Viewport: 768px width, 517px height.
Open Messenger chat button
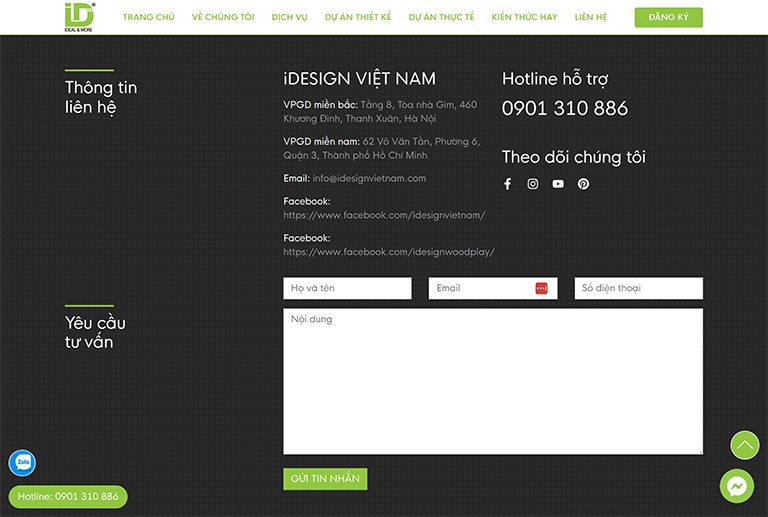tap(736, 486)
